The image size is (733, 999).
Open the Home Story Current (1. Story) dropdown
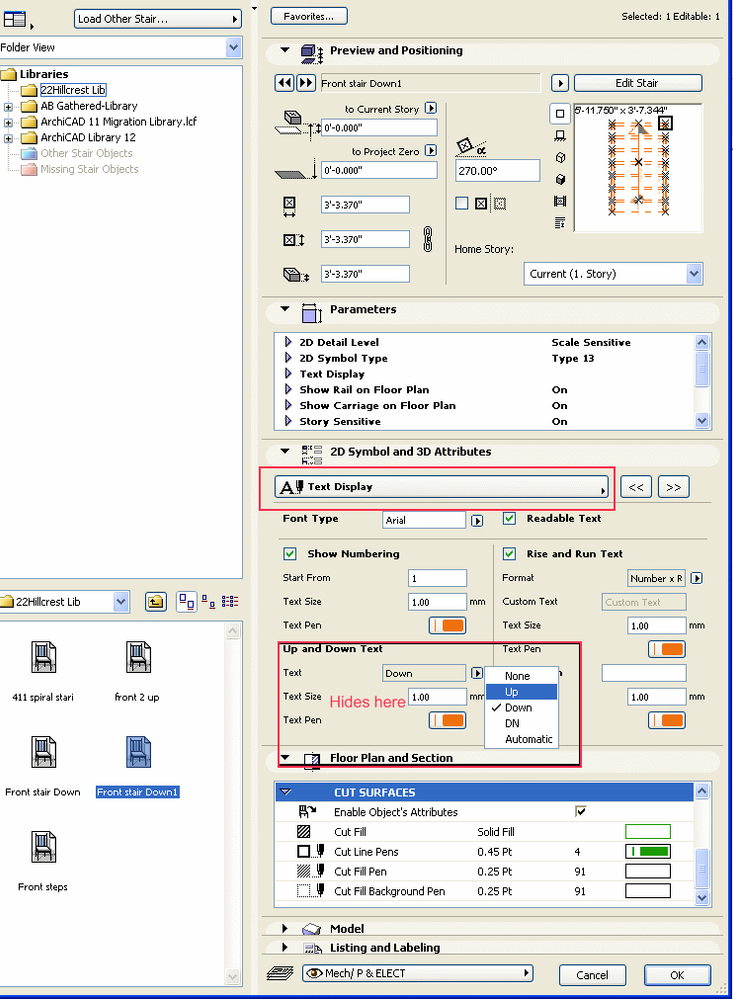pos(694,274)
